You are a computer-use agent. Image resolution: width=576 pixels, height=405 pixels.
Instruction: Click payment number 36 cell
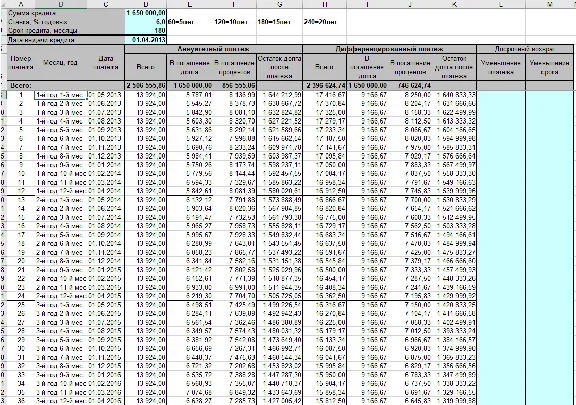[x=21, y=401]
